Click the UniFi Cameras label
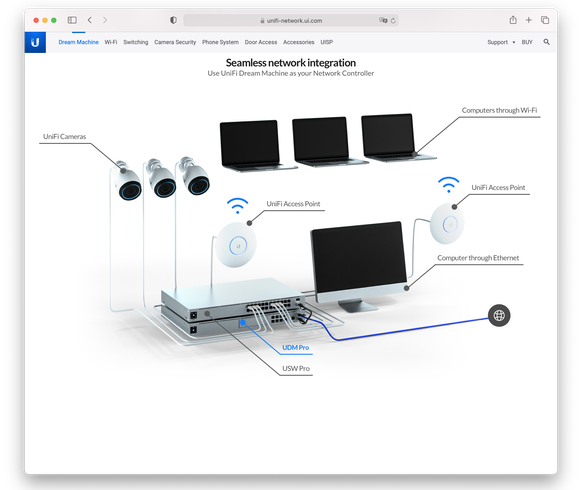Image resolution: width=582 pixels, height=490 pixels. pyautogui.click(x=64, y=137)
